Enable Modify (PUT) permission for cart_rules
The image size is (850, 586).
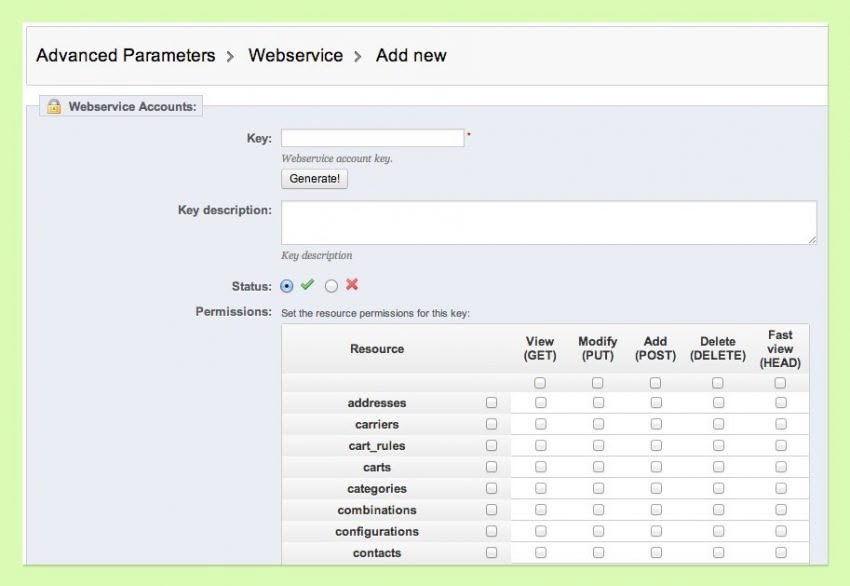[598, 446]
